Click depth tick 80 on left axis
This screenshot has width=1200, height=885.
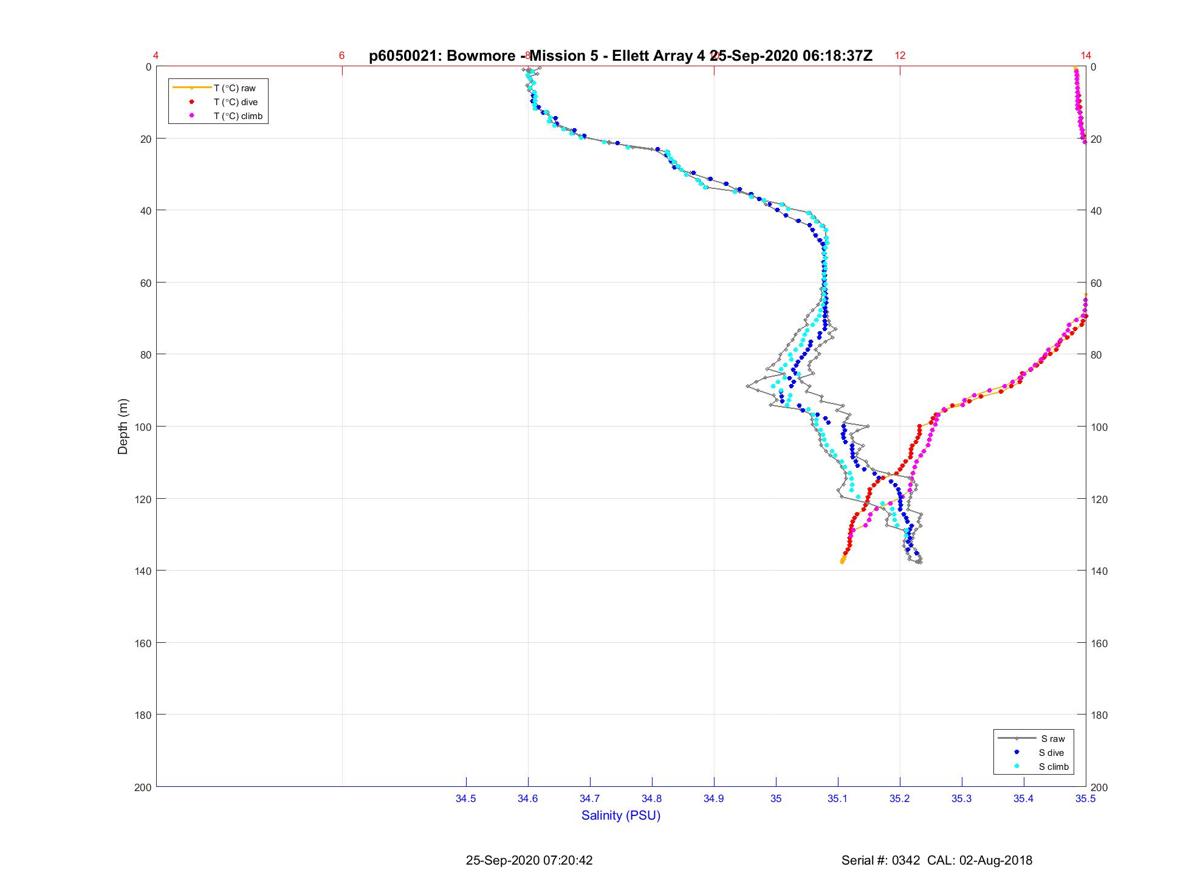coord(146,355)
